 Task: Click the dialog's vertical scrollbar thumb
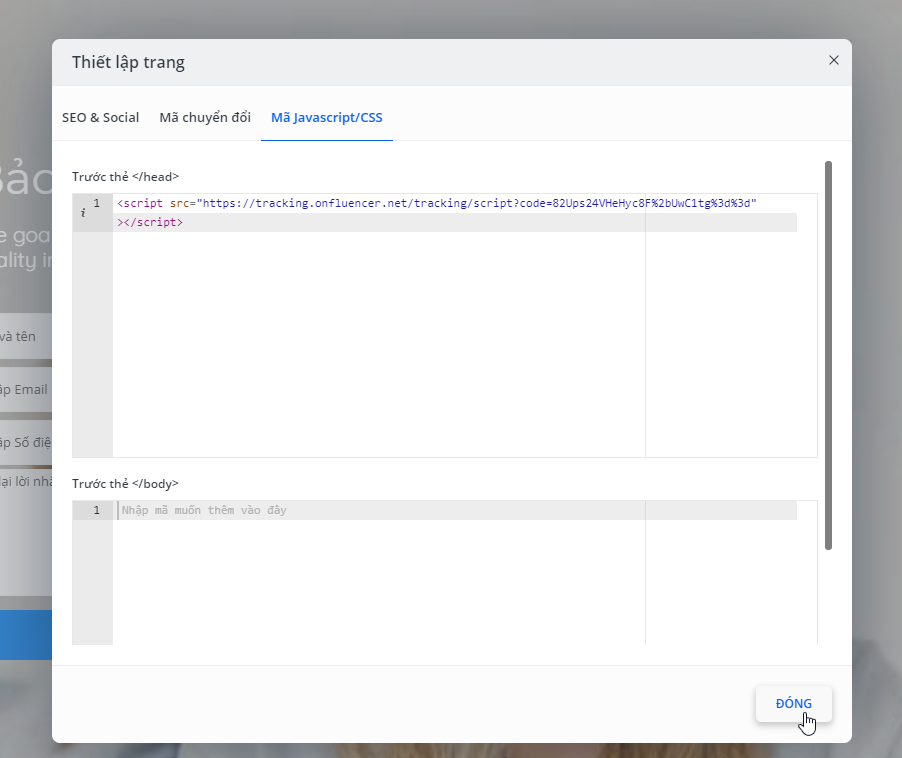pos(828,355)
